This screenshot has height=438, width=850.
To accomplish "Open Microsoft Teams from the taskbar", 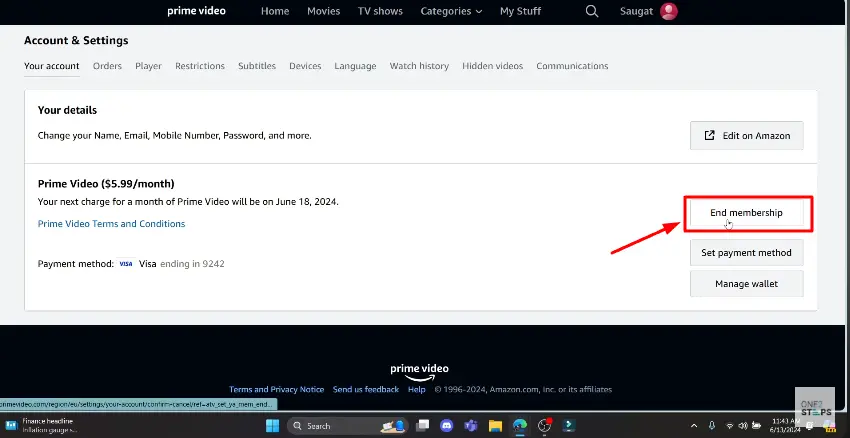I will pyautogui.click(x=471, y=426).
